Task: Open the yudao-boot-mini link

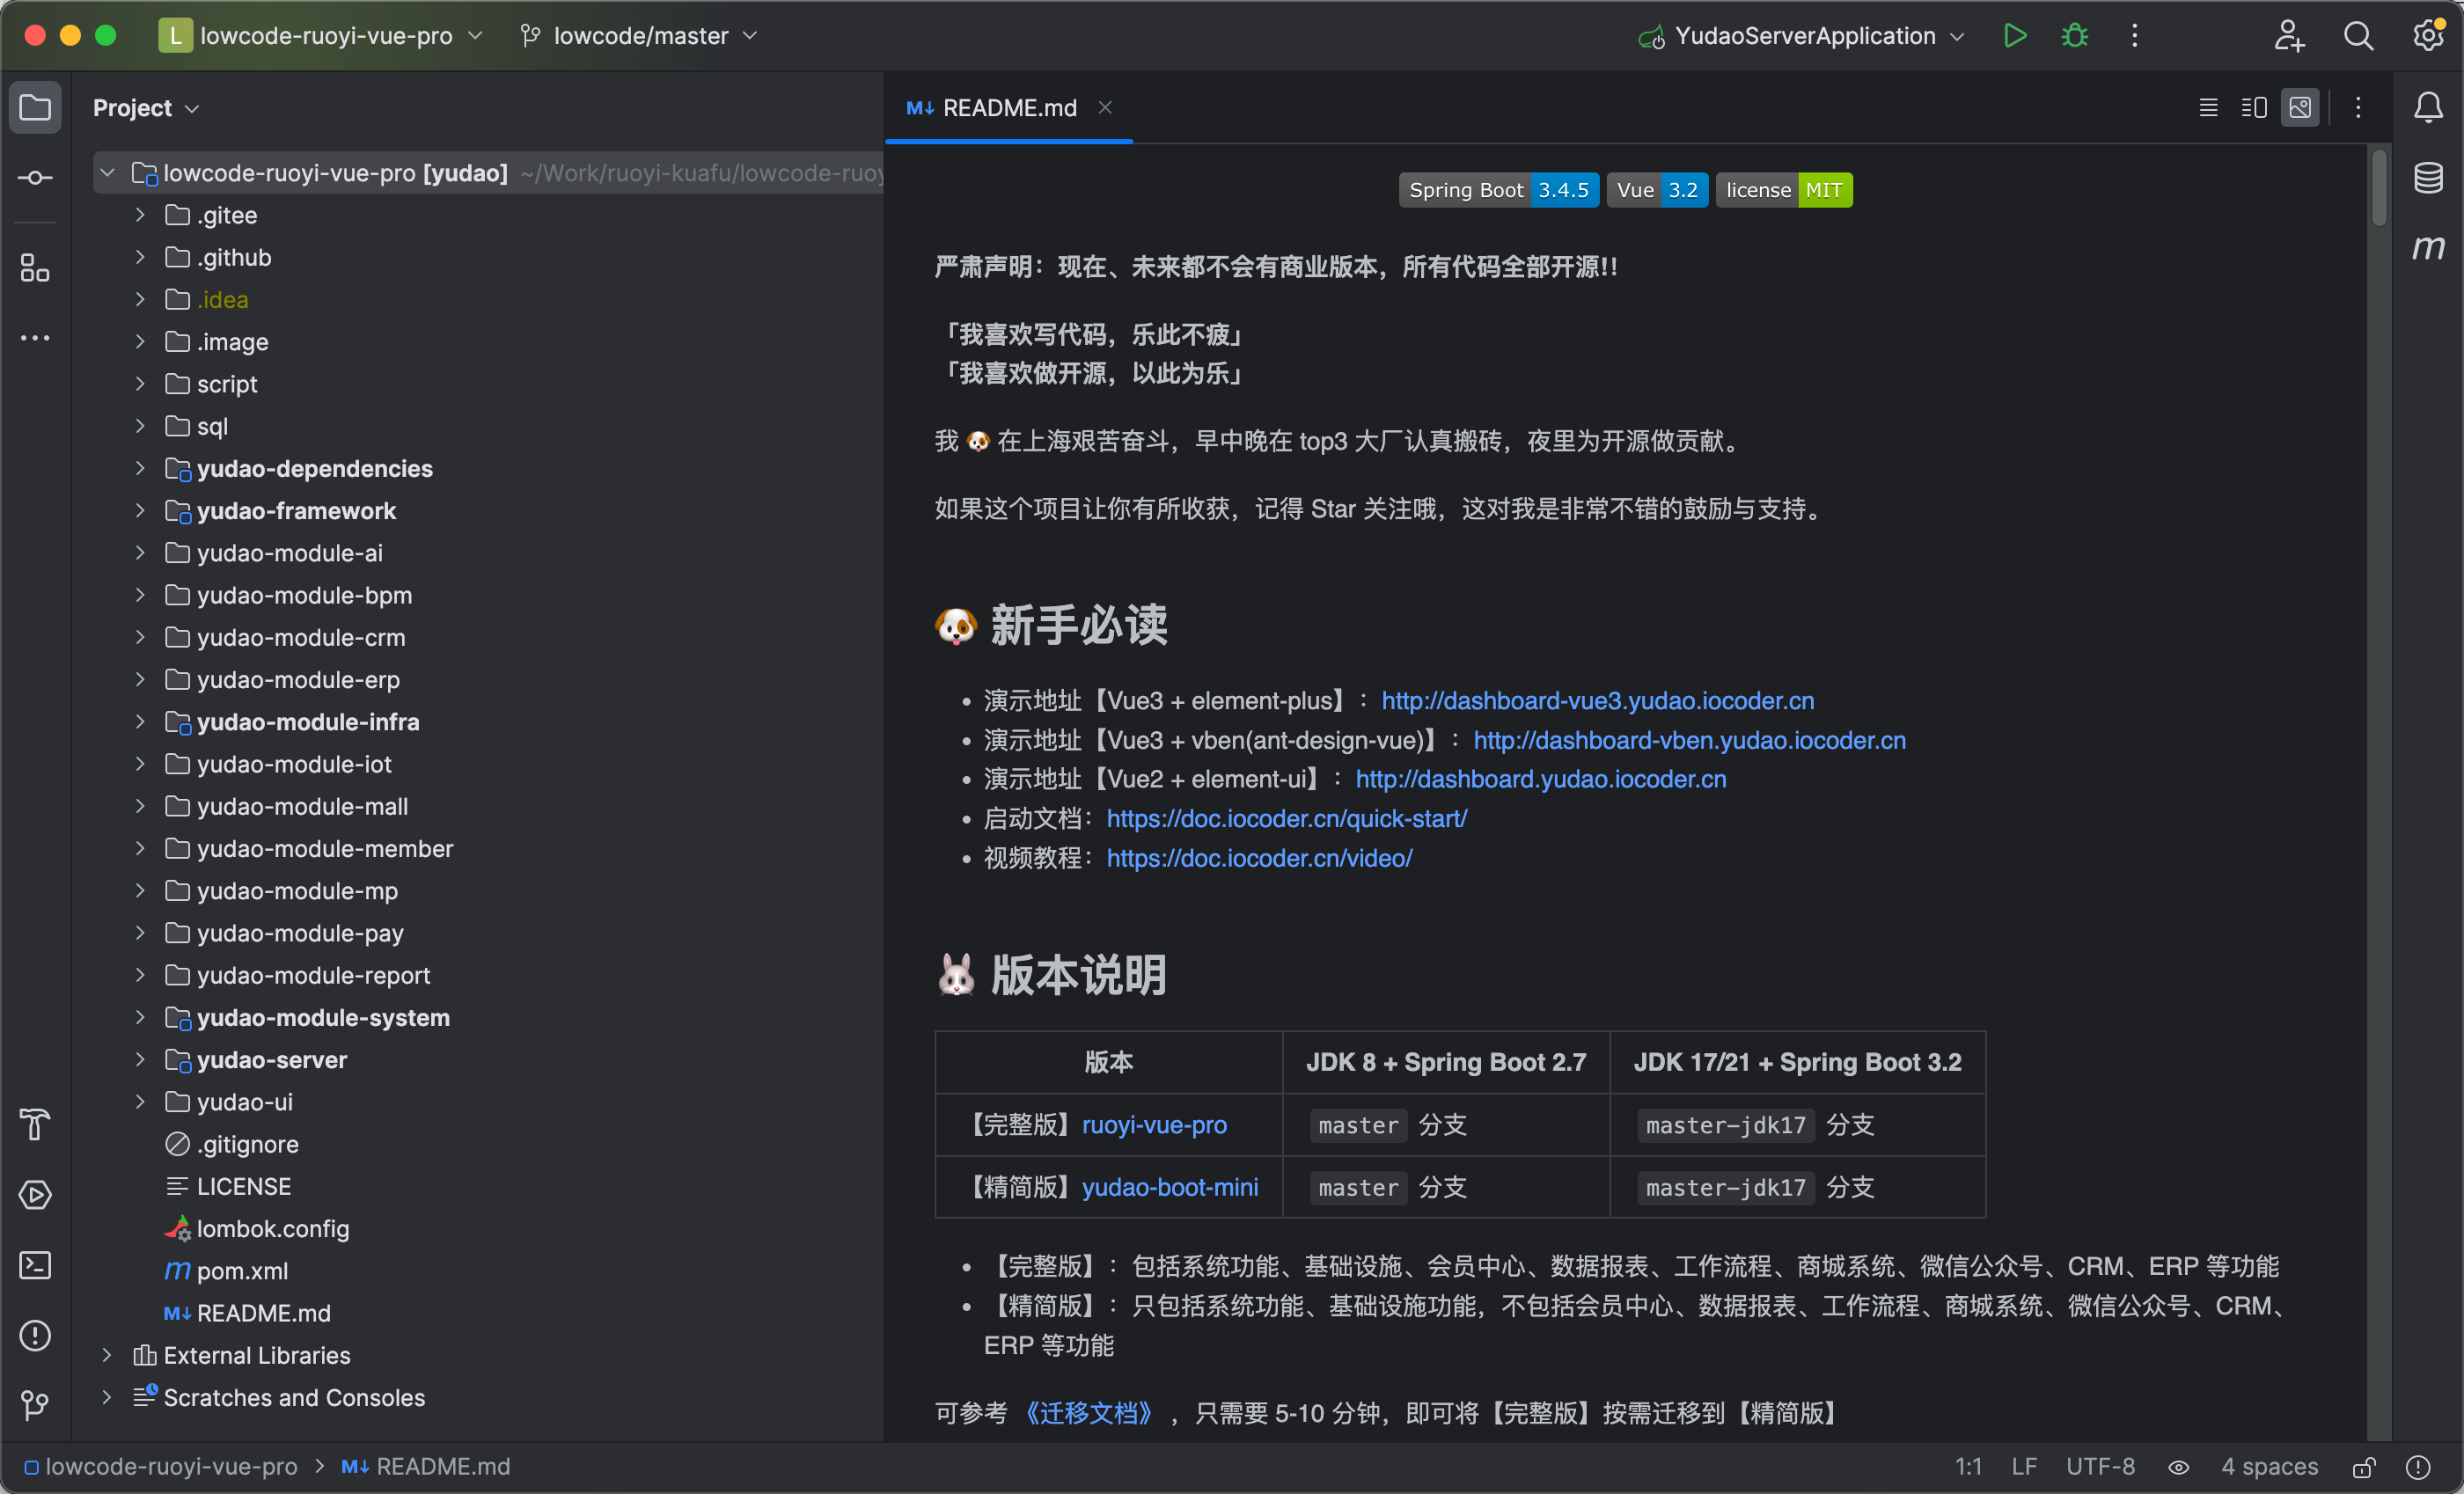Action: (x=1169, y=1187)
